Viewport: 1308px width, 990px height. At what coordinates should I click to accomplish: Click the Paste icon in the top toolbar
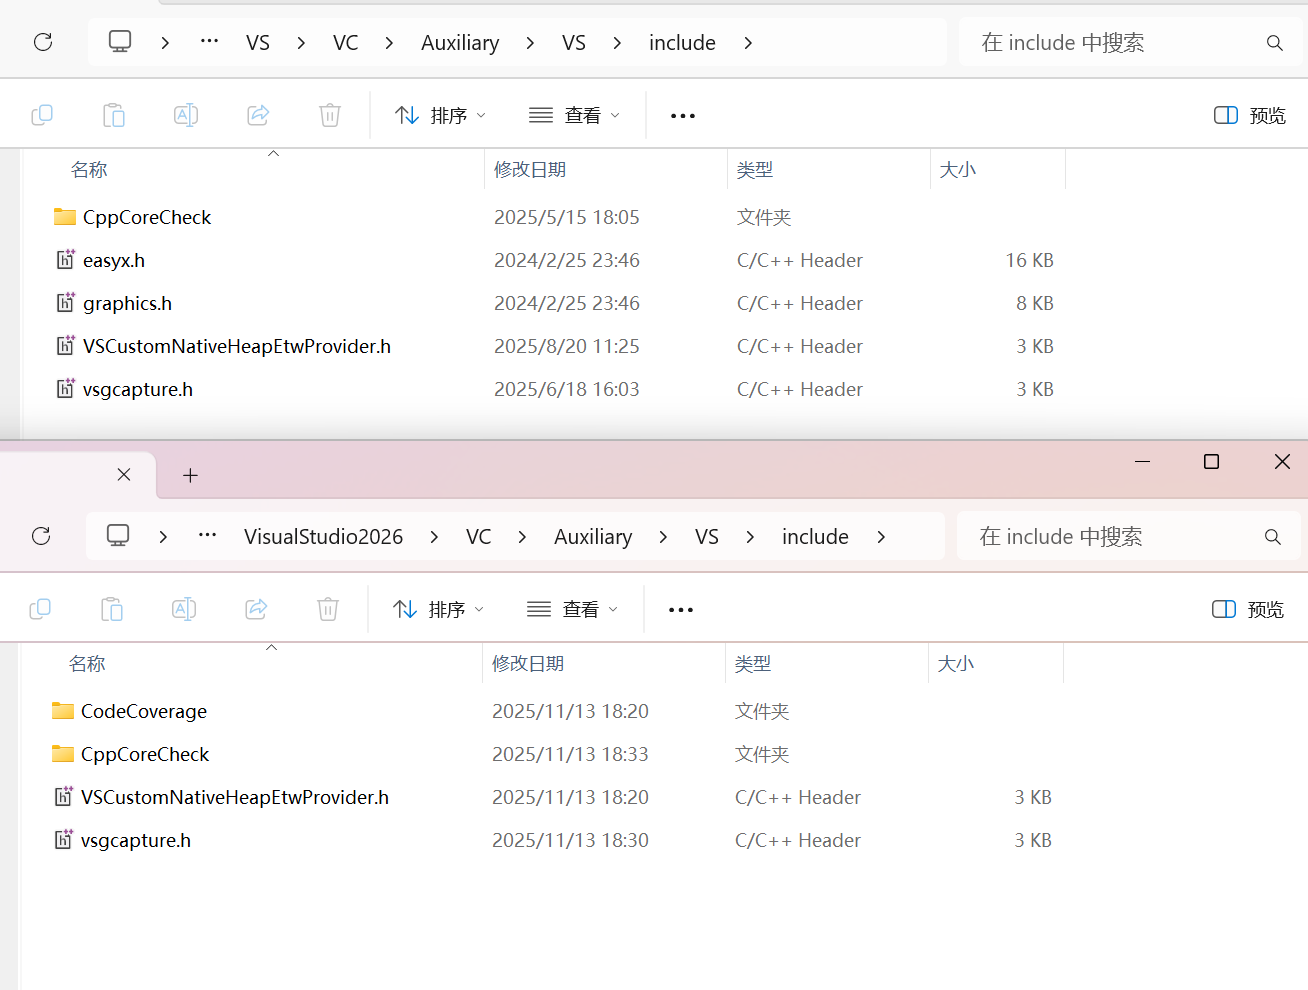pos(114,115)
